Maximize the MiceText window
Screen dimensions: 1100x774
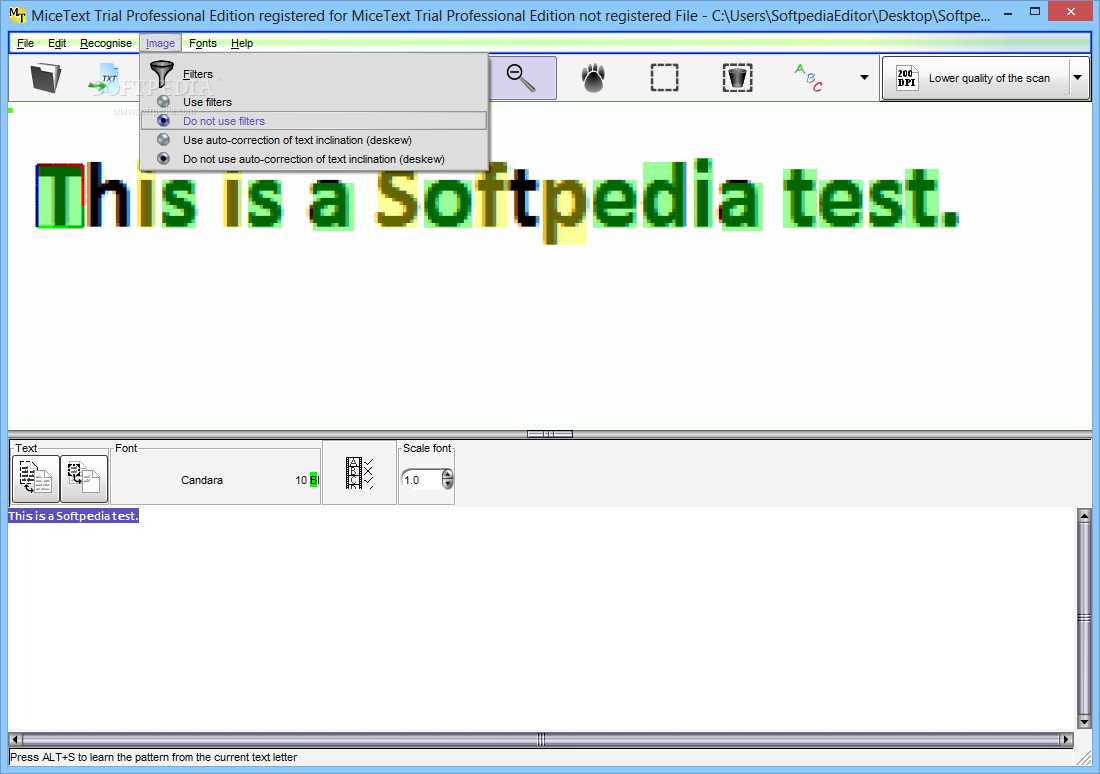click(1035, 11)
